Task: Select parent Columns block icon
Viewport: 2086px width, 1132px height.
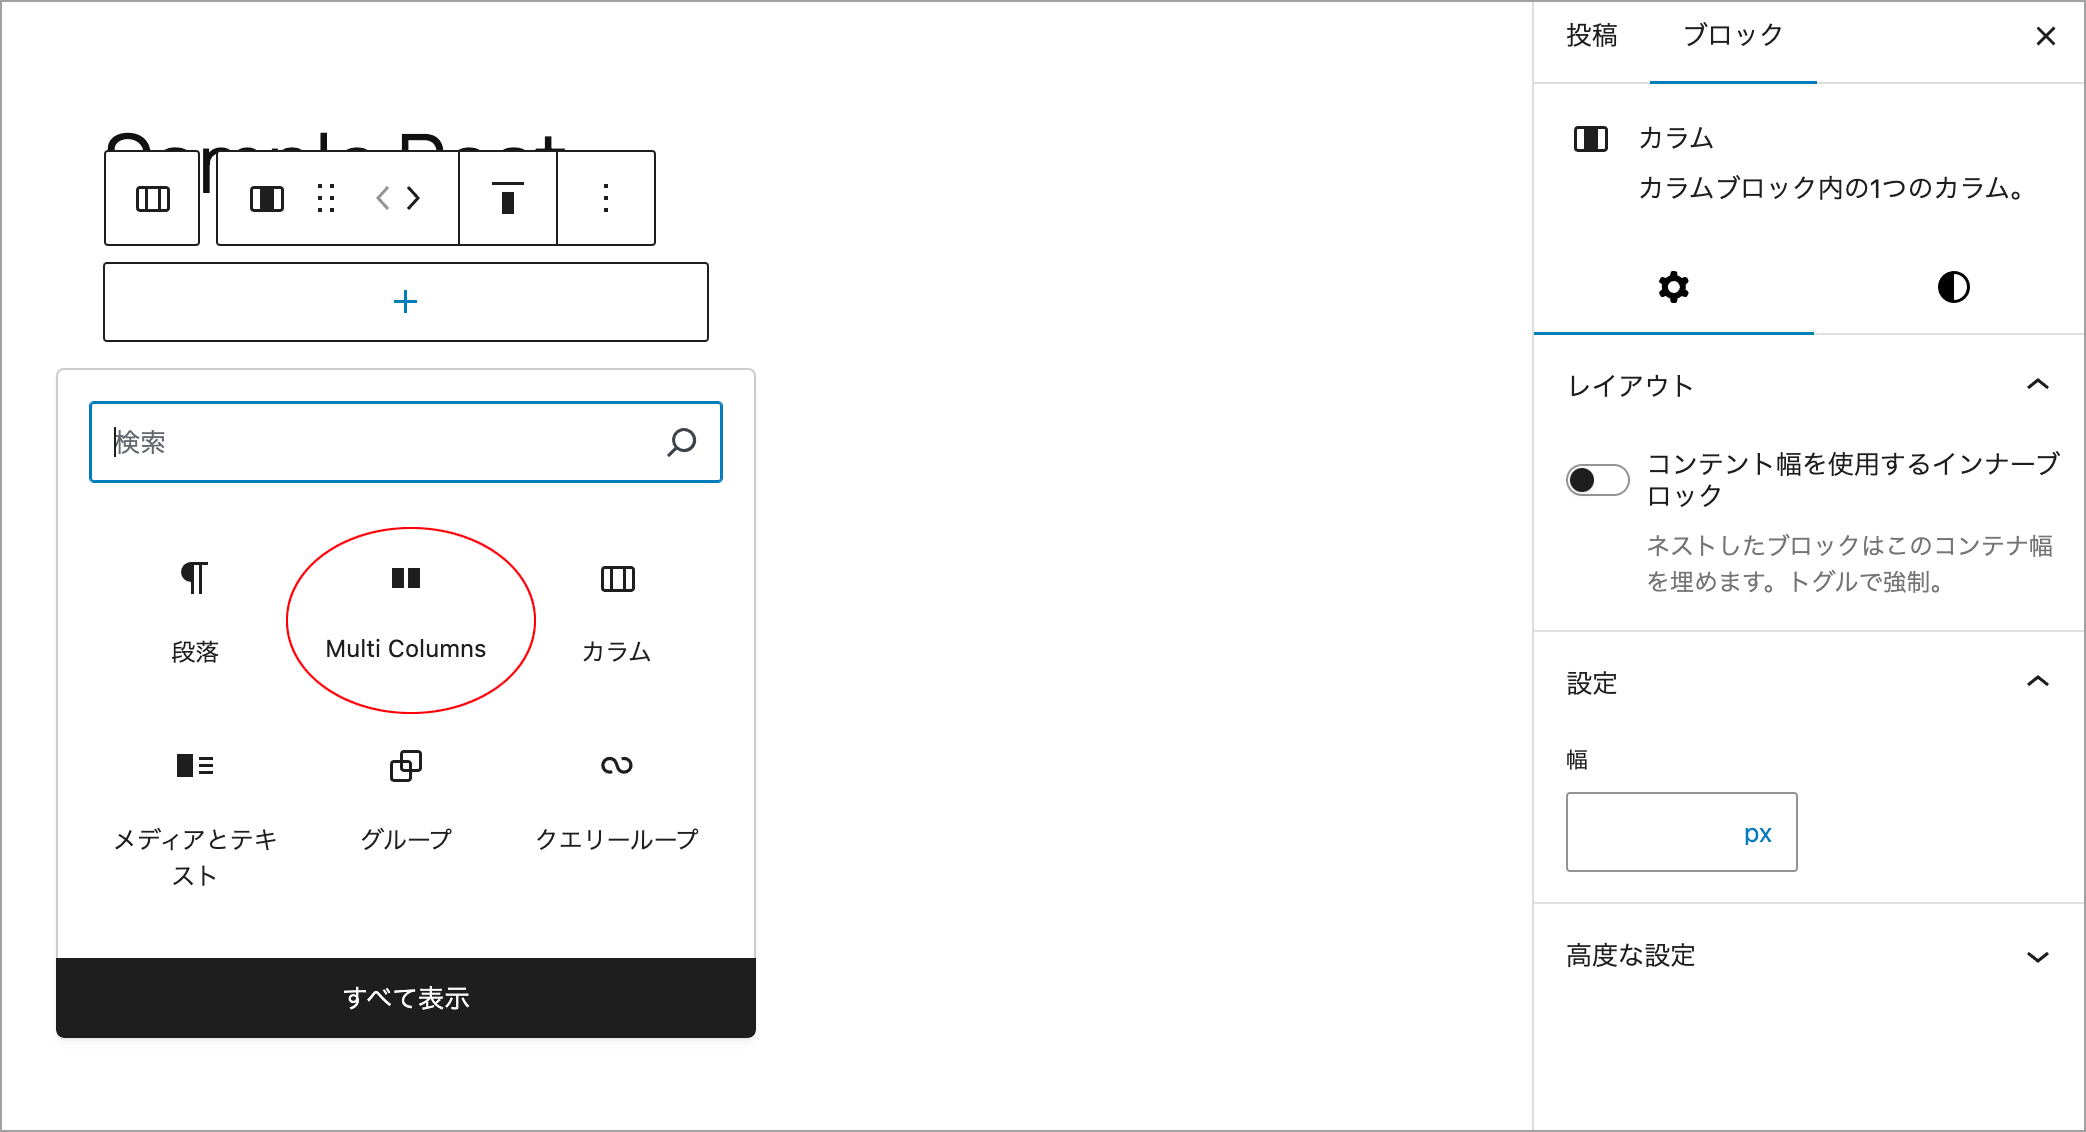Action: [152, 199]
